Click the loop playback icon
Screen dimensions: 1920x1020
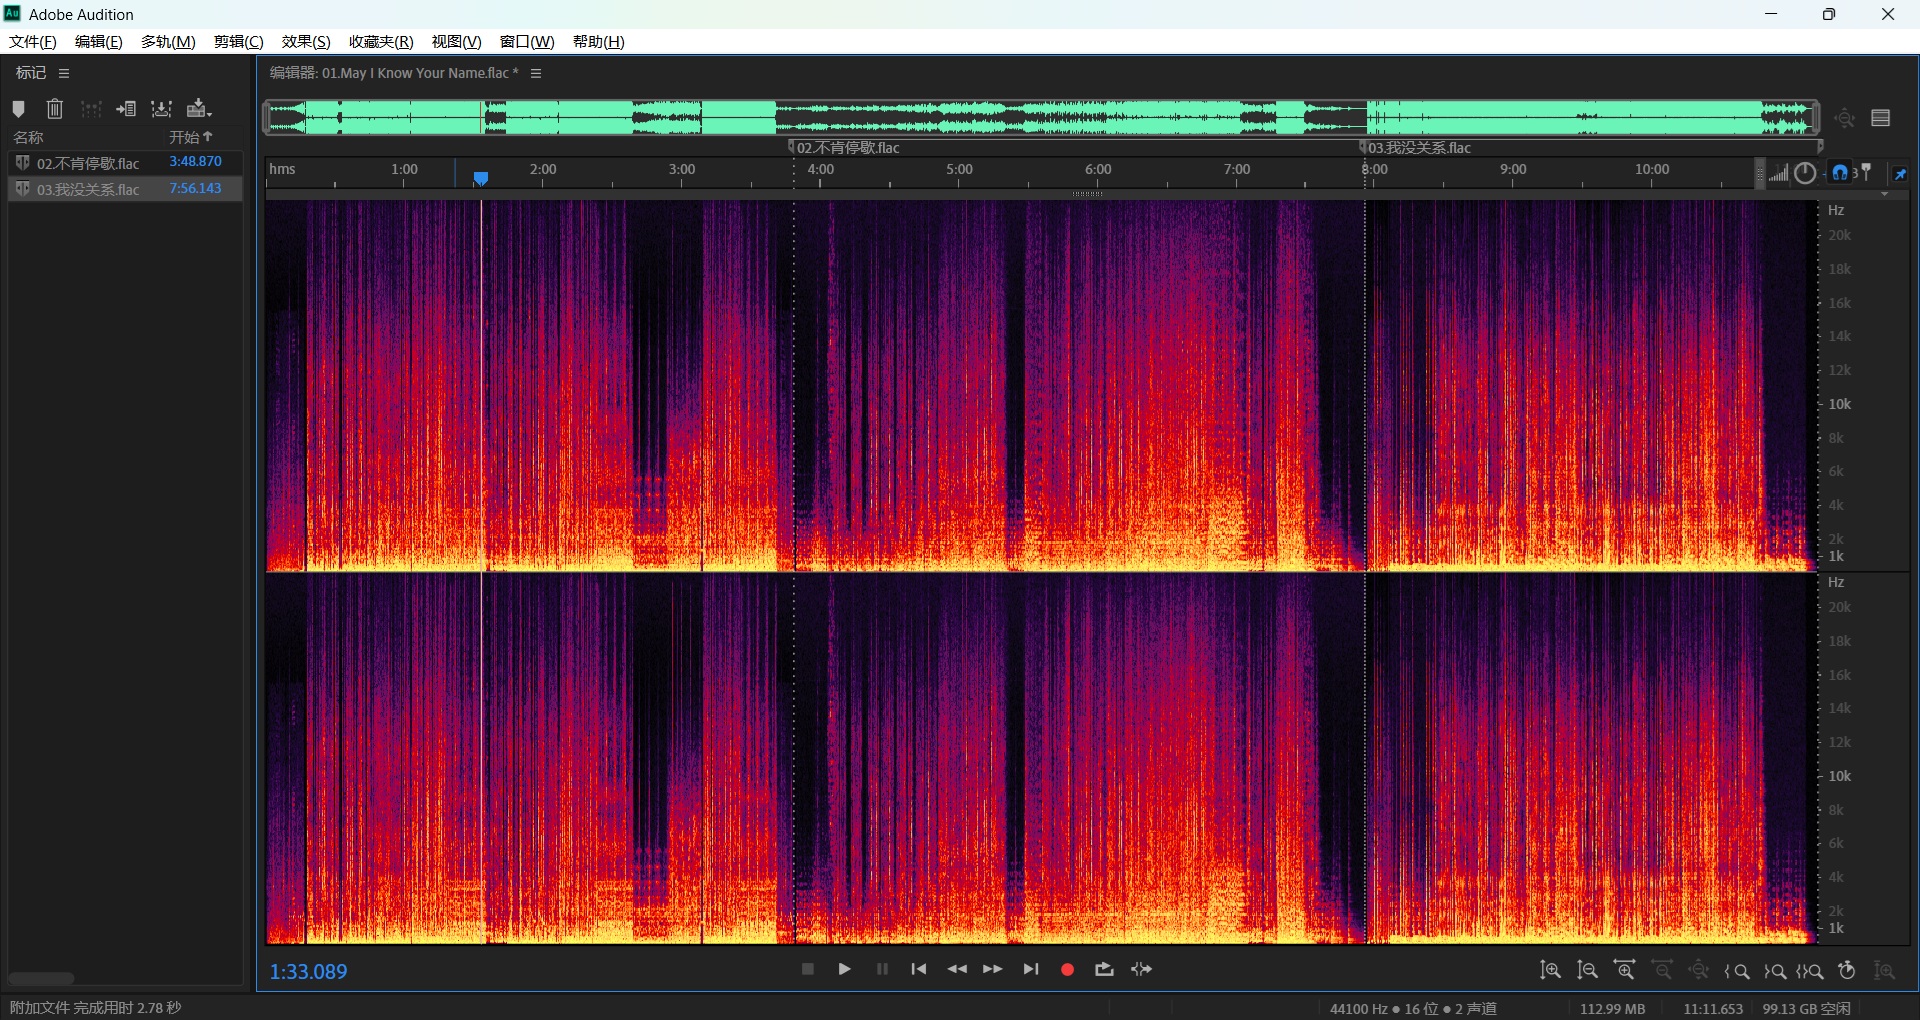1104,969
